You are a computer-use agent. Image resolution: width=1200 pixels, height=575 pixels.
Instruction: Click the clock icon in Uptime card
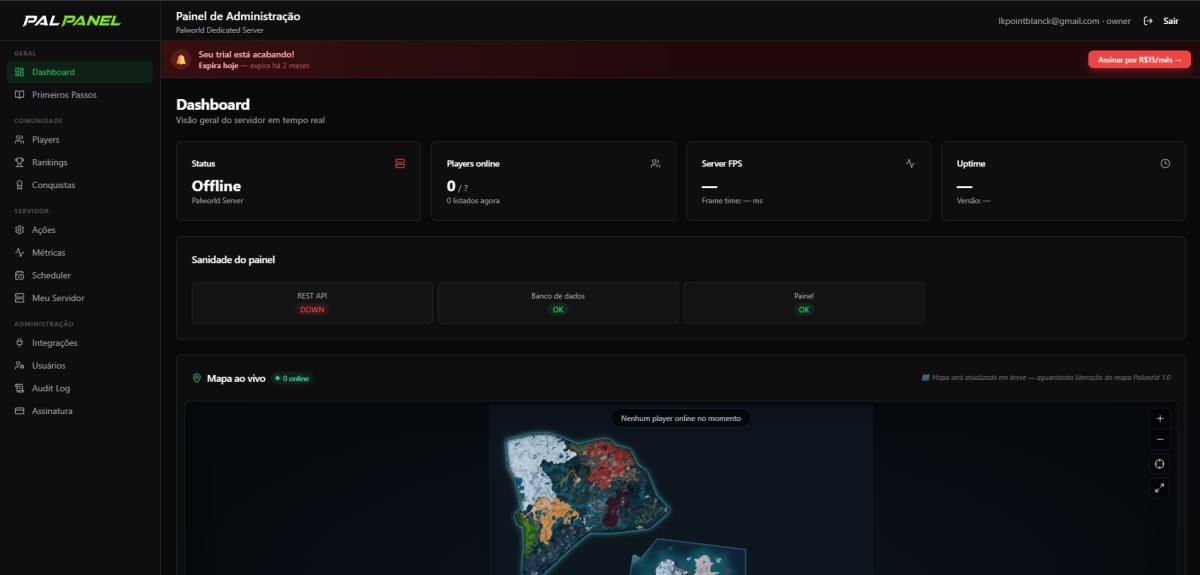[1165, 163]
